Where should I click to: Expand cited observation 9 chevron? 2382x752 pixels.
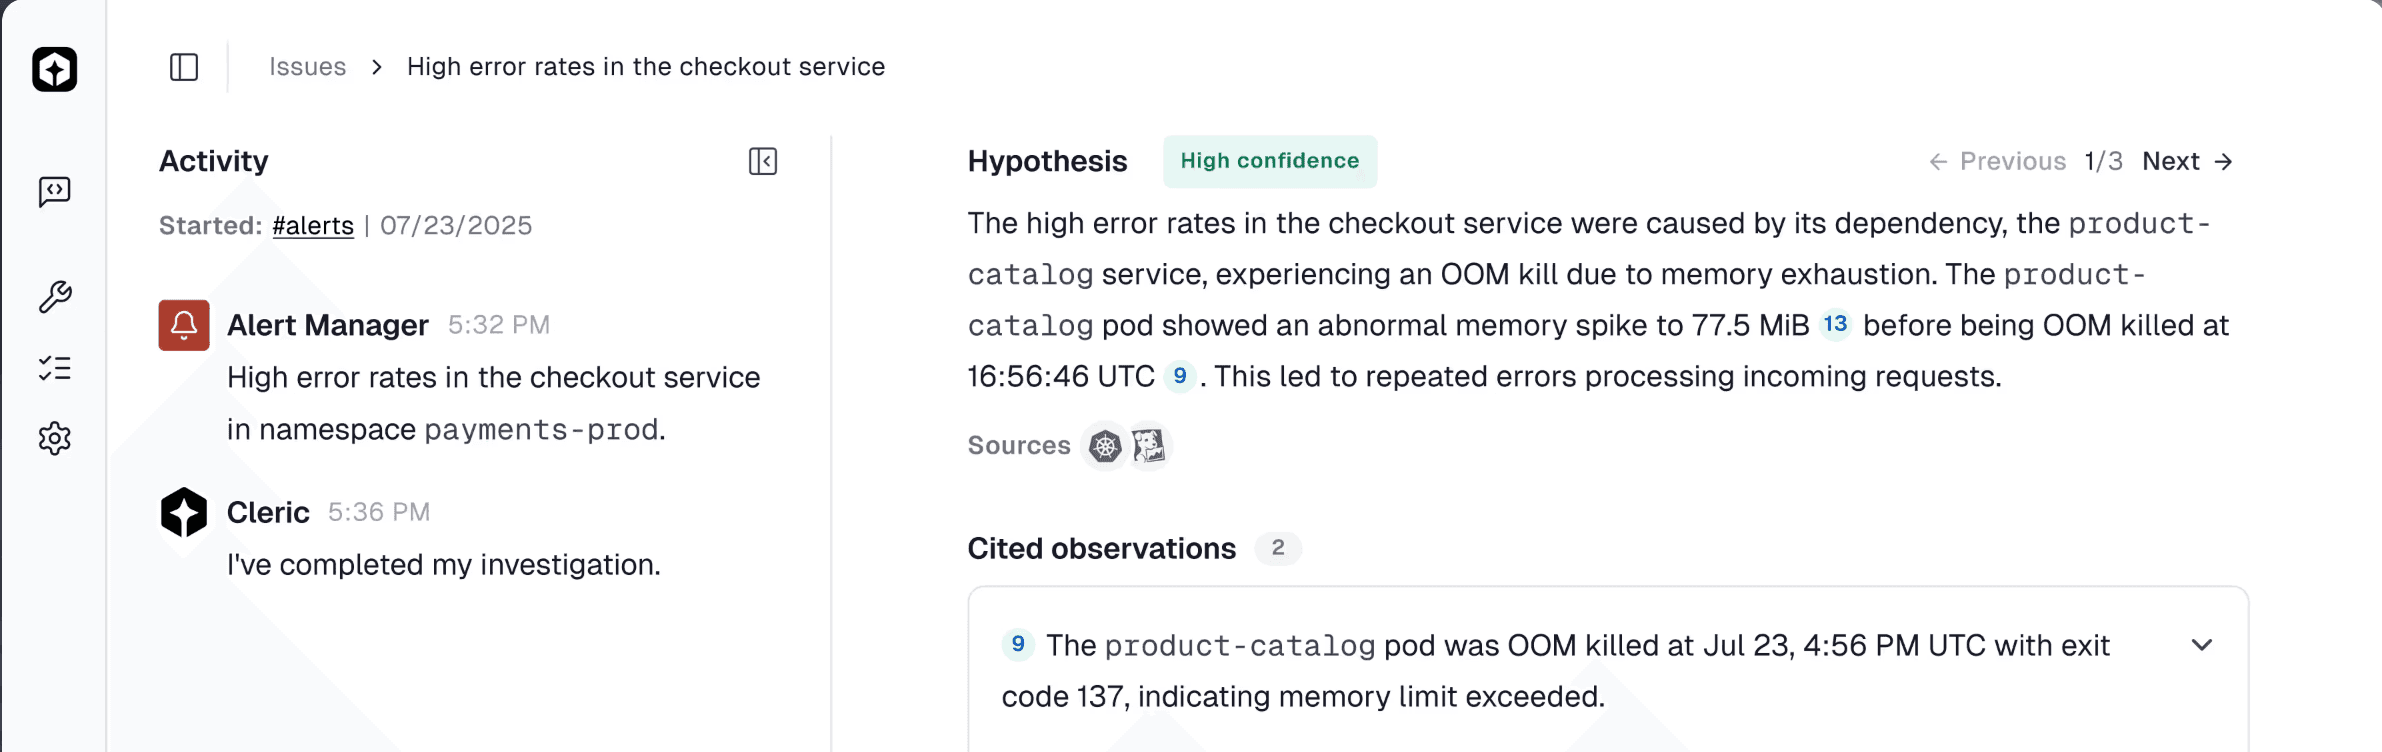[x=2201, y=645]
